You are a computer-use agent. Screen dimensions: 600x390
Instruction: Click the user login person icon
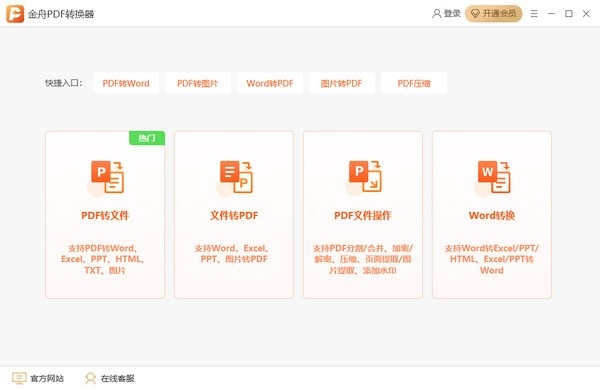pyautogui.click(x=437, y=14)
